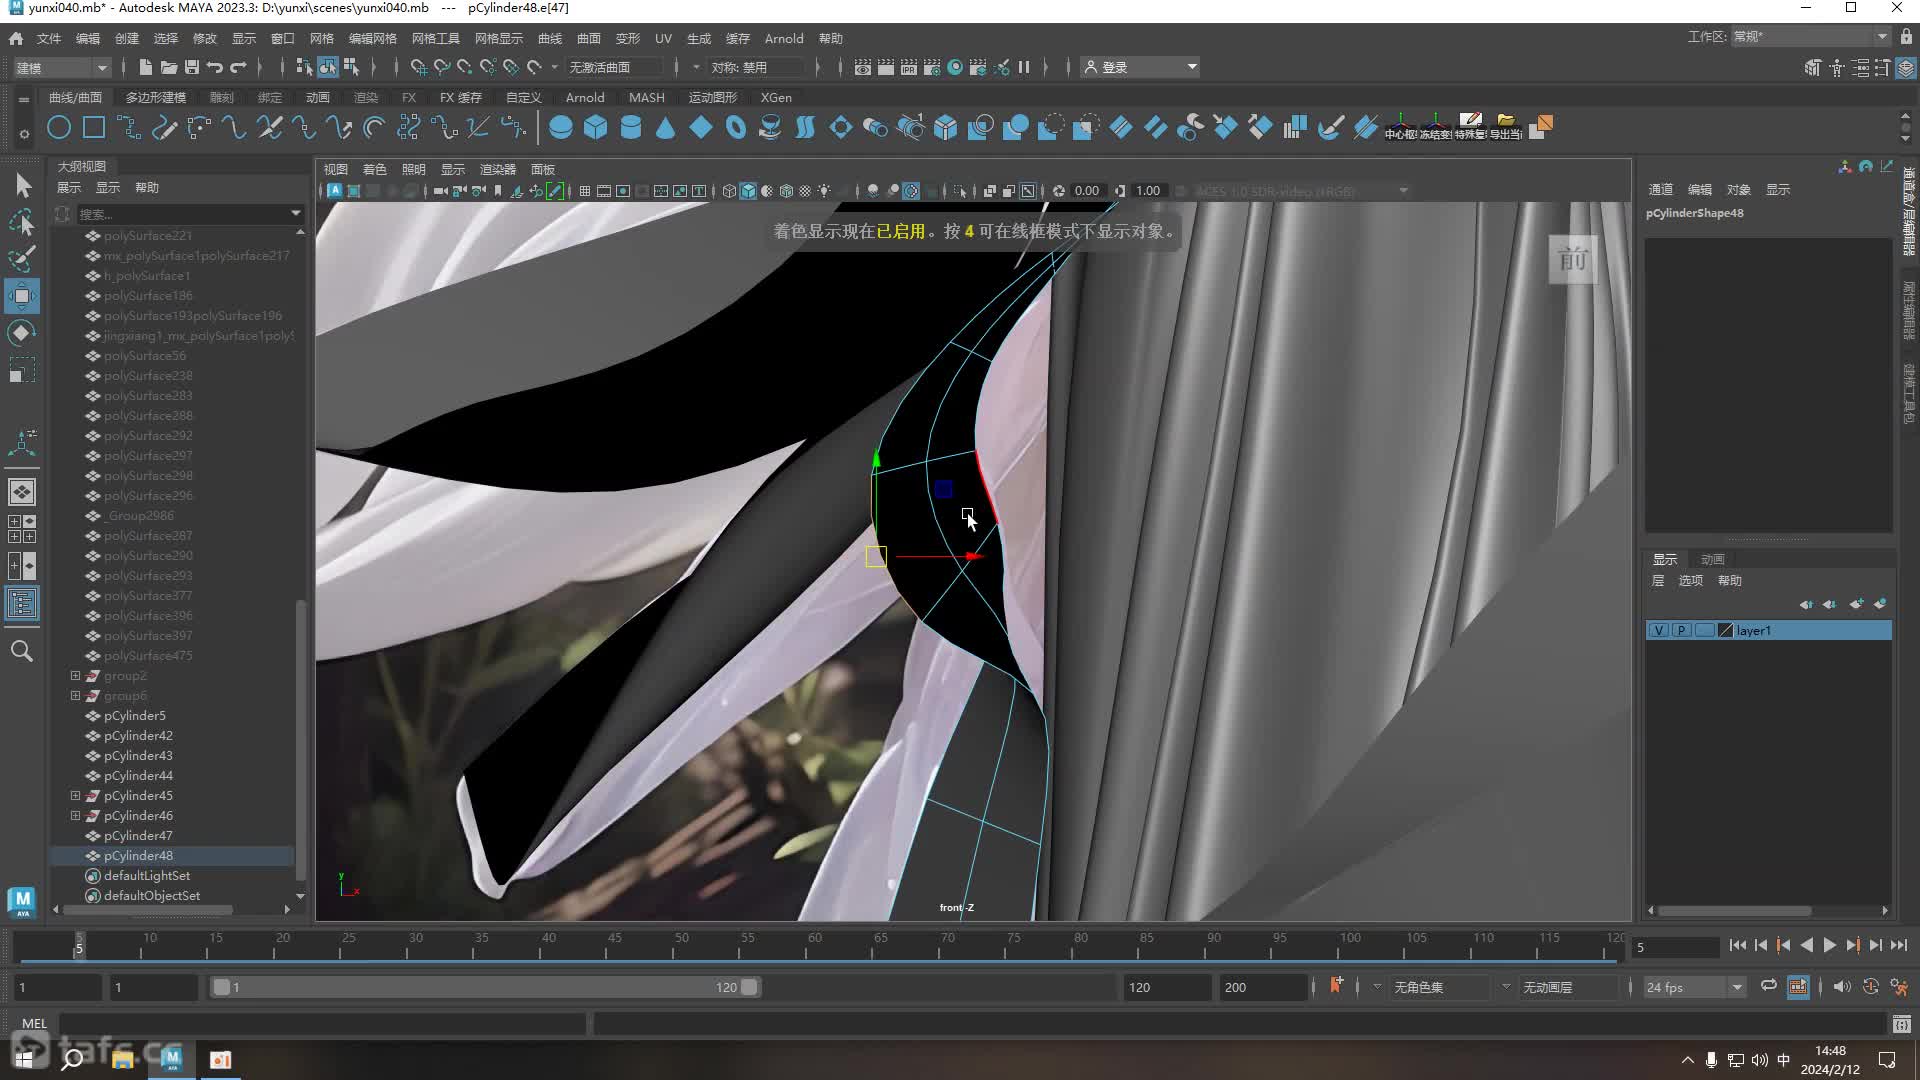Click the Play backwards button
Image resolution: width=1920 pixels, height=1080 pixels.
[1807, 945]
